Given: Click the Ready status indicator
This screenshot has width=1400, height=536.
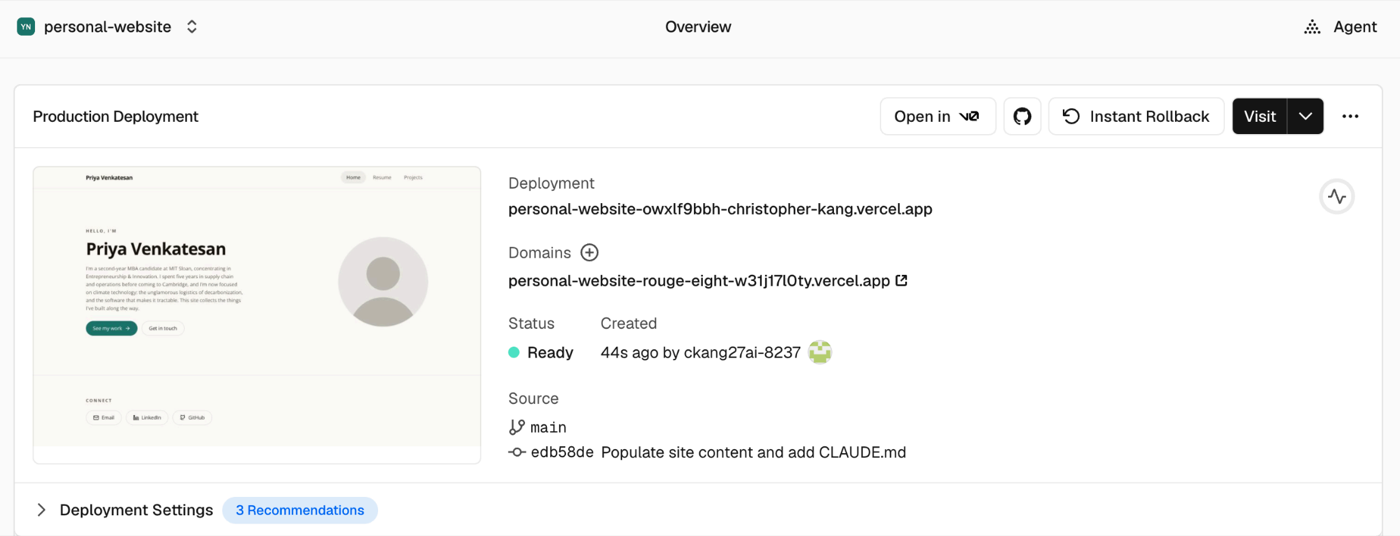Looking at the screenshot, I should point(541,352).
